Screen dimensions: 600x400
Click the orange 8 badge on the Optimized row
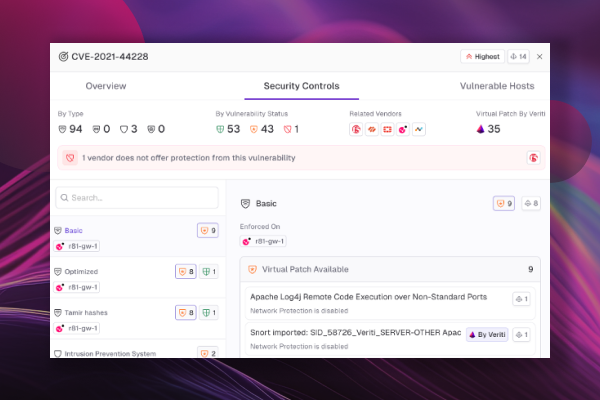(186, 271)
